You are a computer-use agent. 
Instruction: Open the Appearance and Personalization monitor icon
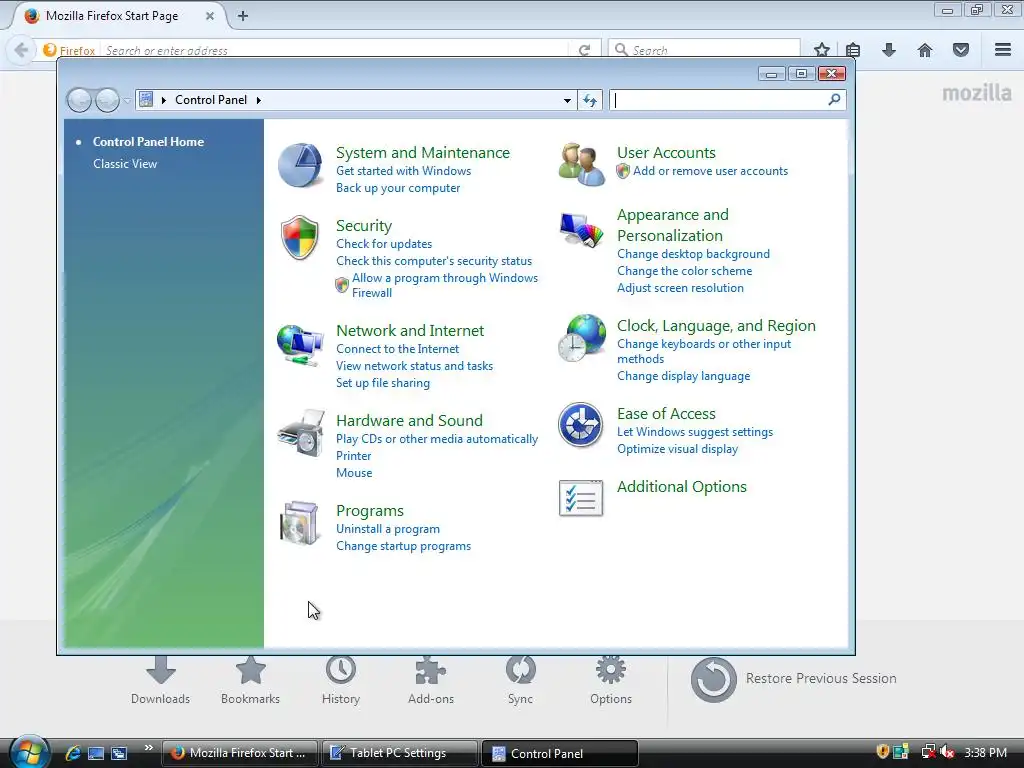581,230
